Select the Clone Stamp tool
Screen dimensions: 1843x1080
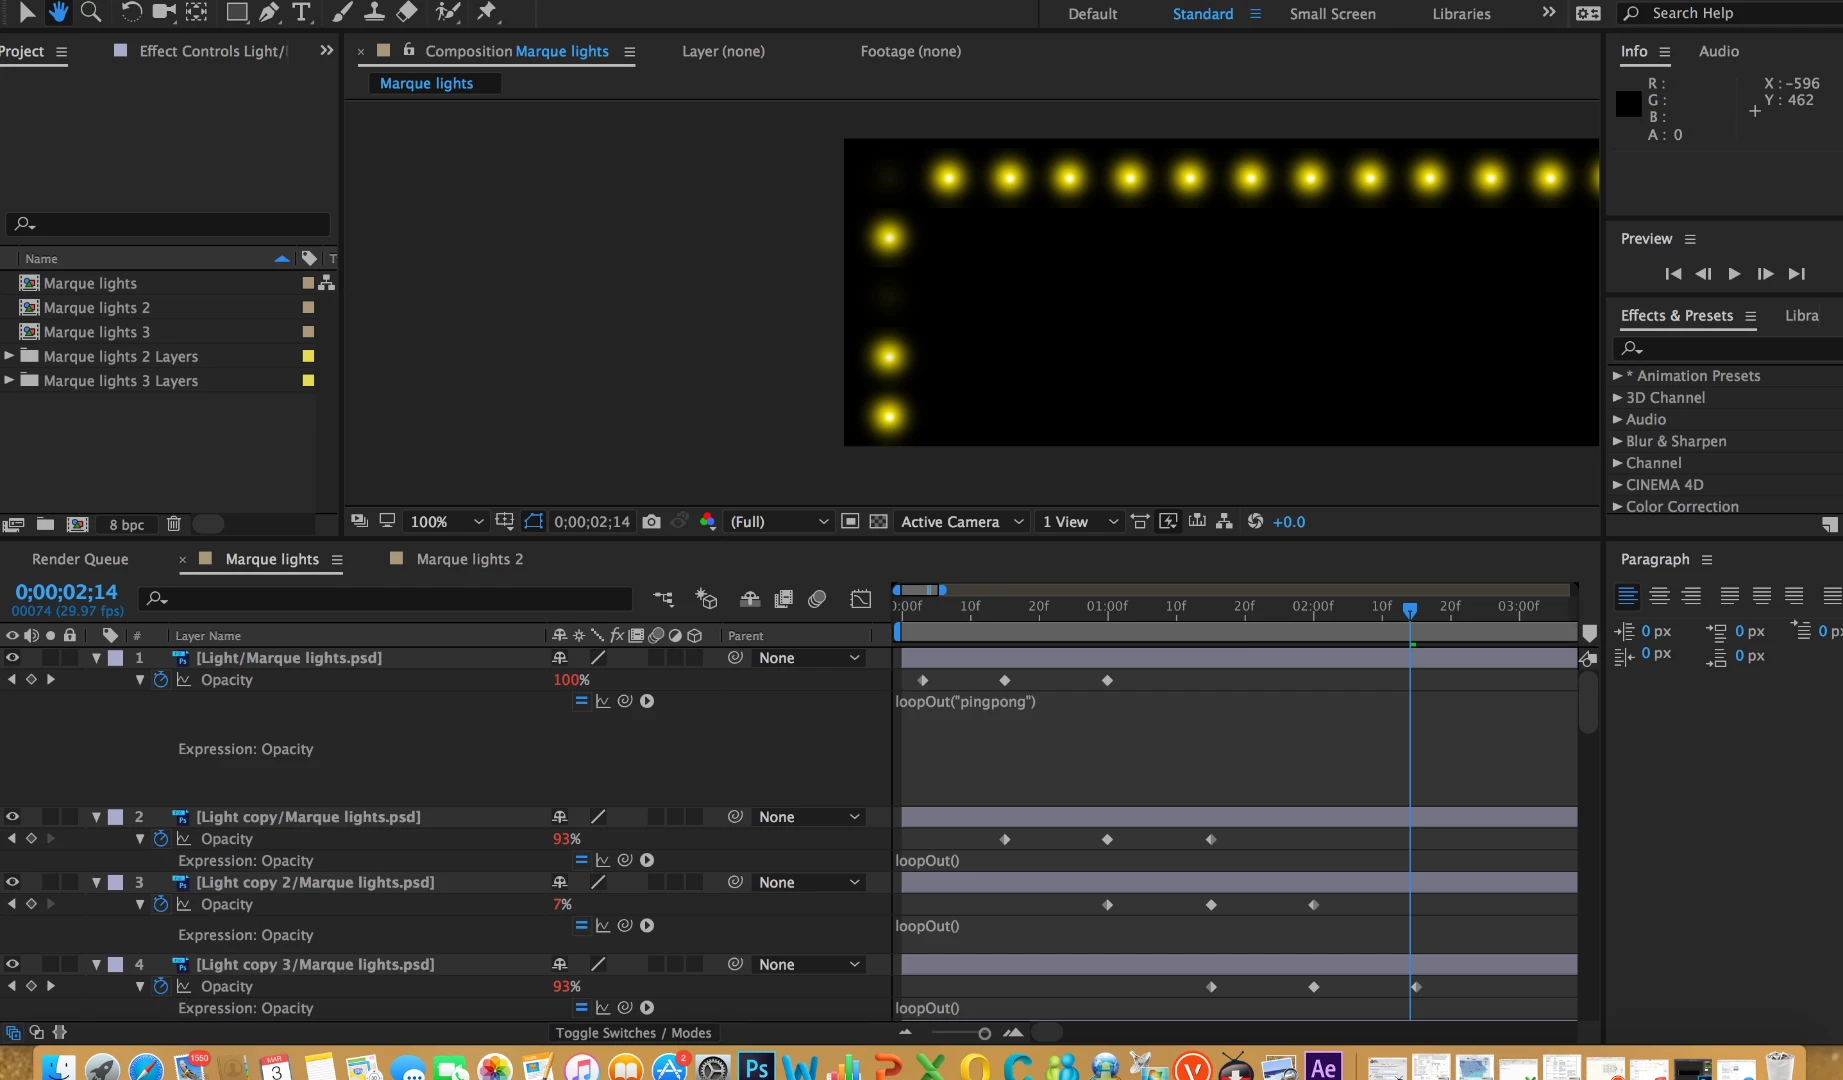[x=374, y=12]
